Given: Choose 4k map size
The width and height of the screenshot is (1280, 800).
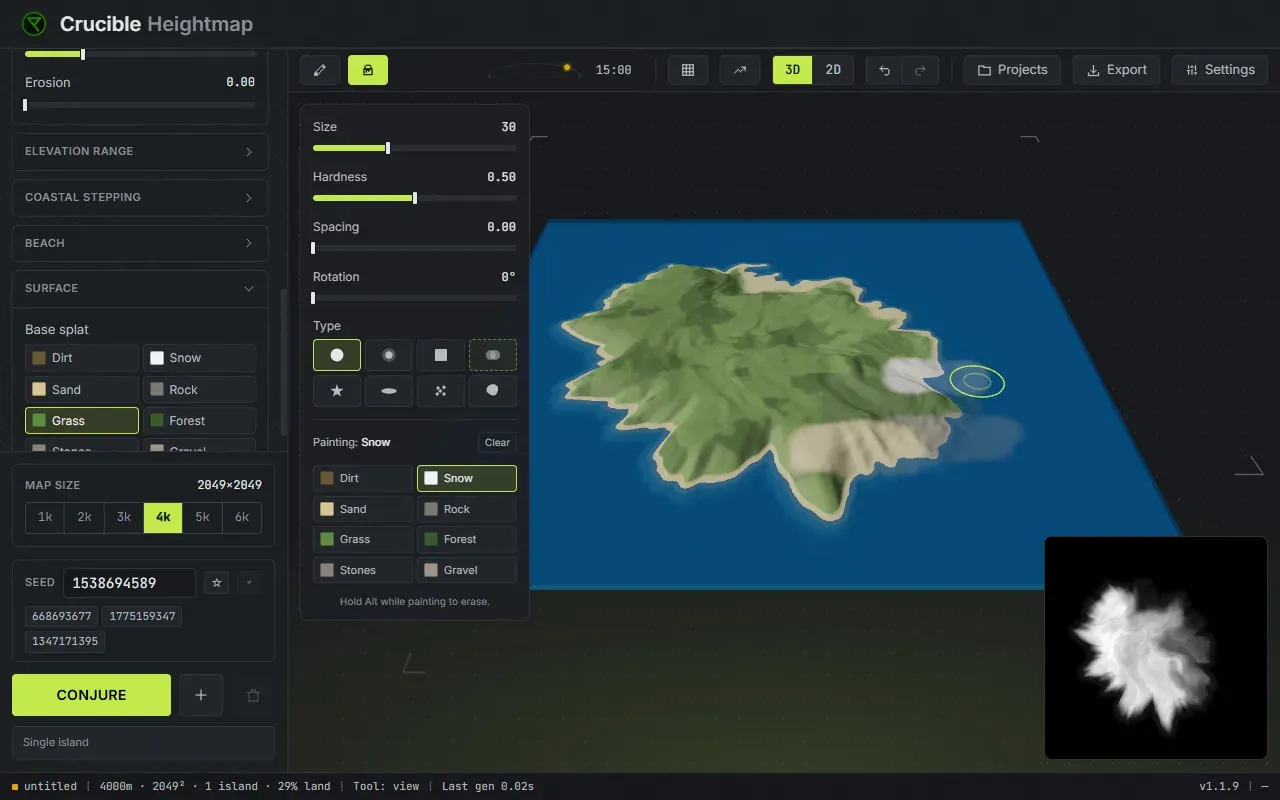Looking at the screenshot, I should (163, 517).
